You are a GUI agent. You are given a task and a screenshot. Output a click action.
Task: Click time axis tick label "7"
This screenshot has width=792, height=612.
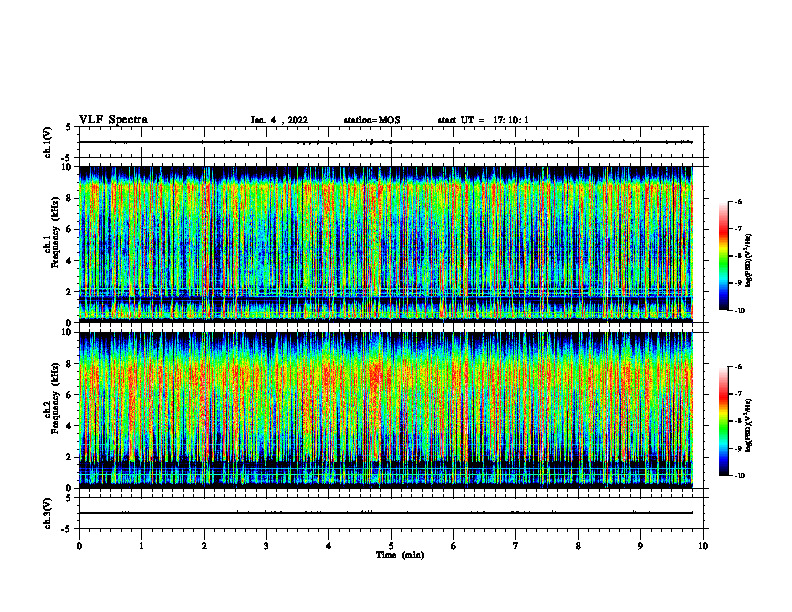[x=516, y=546]
